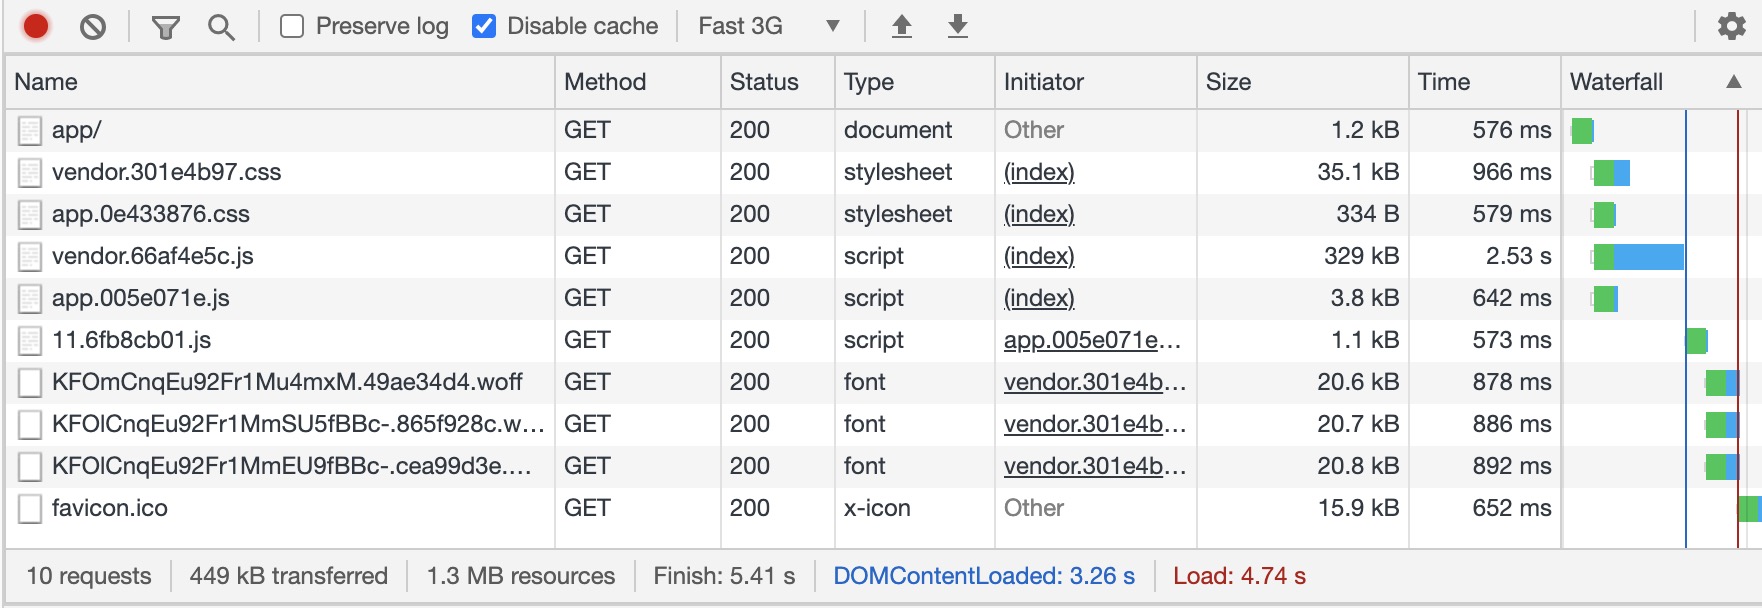Image resolution: width=1762 pixels, height=608 pixels.
Task: Toggle the Waterfall column sort arrow
Action: click(1734, 82)
